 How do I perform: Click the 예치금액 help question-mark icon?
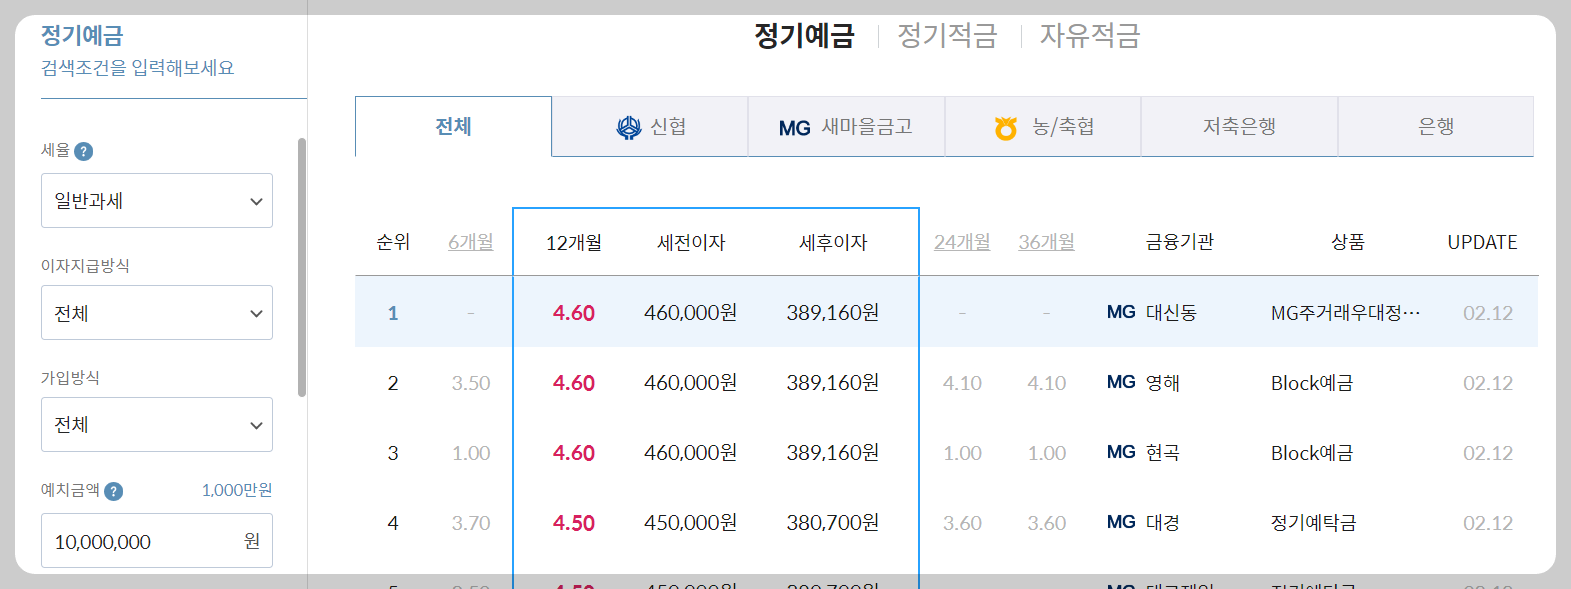(113, 491)
